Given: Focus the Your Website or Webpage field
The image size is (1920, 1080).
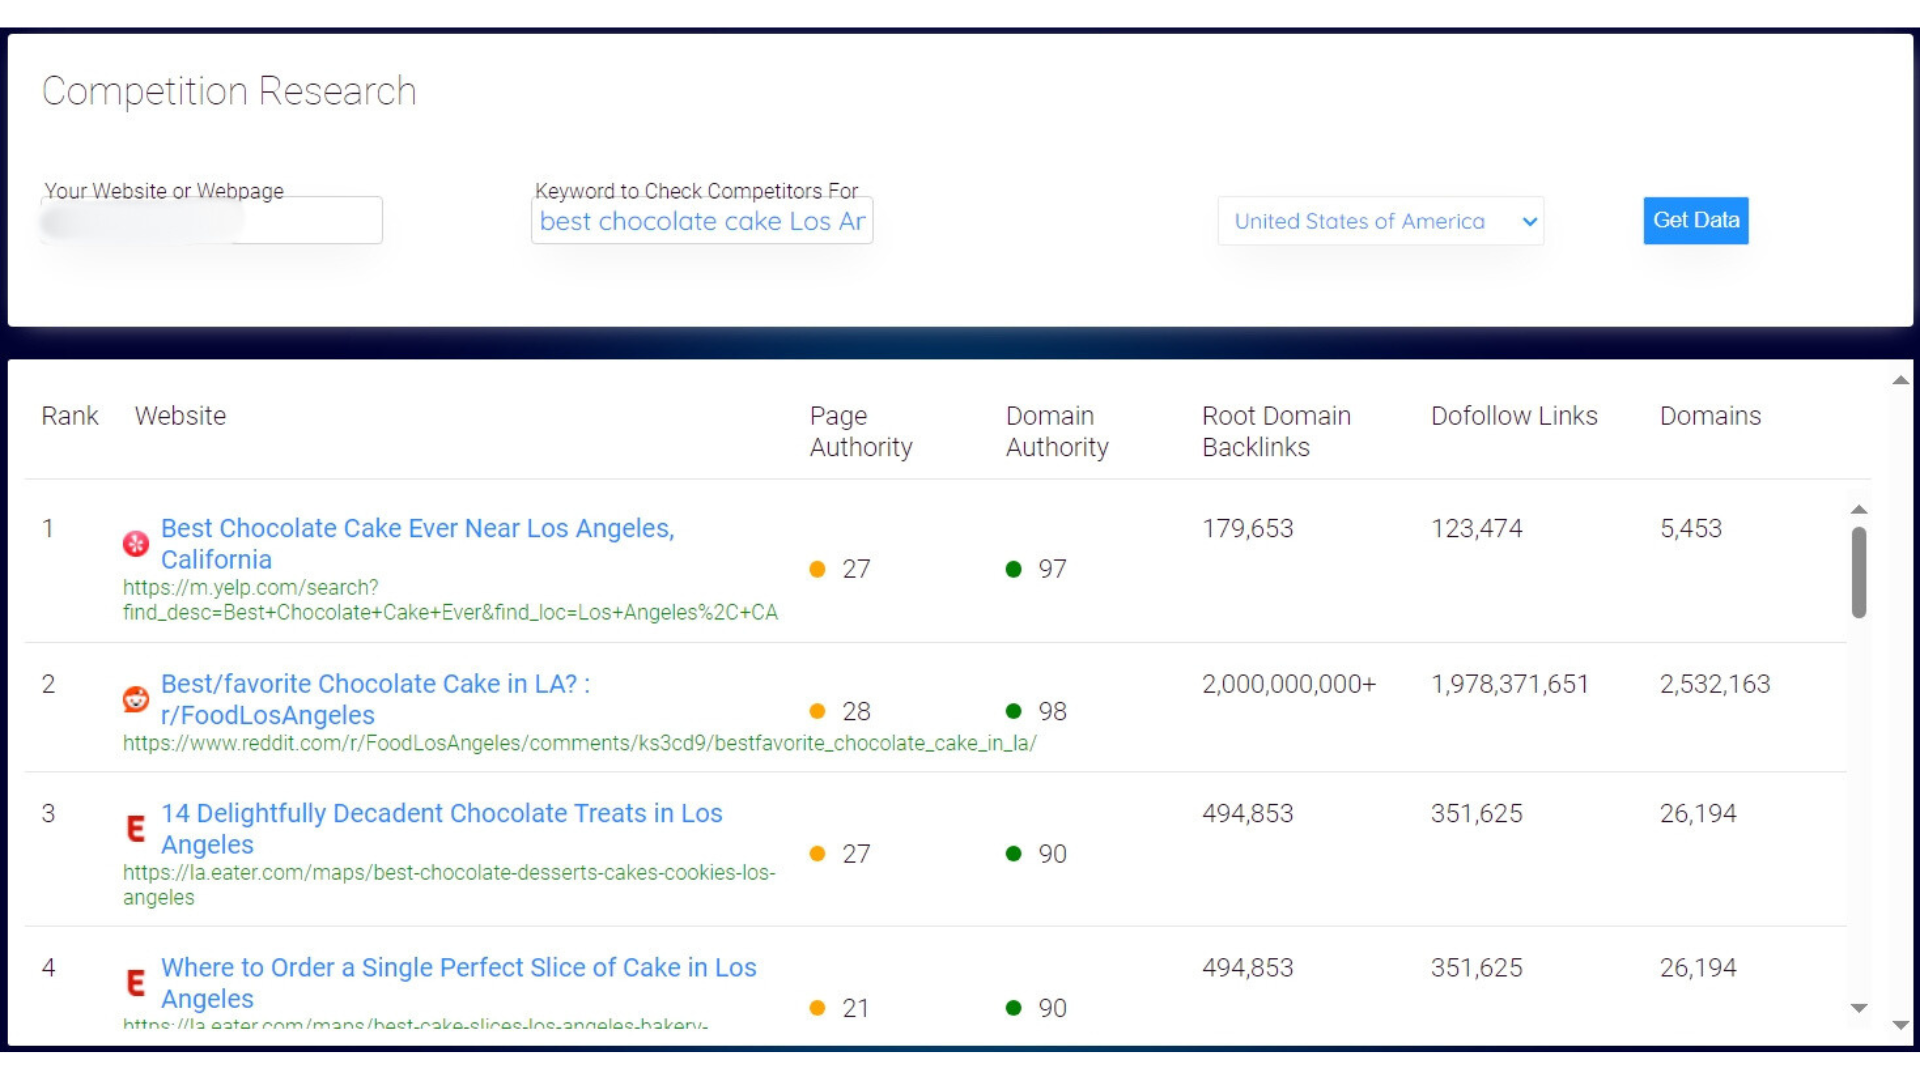Looking at the screenshot, I should [212, 221].
